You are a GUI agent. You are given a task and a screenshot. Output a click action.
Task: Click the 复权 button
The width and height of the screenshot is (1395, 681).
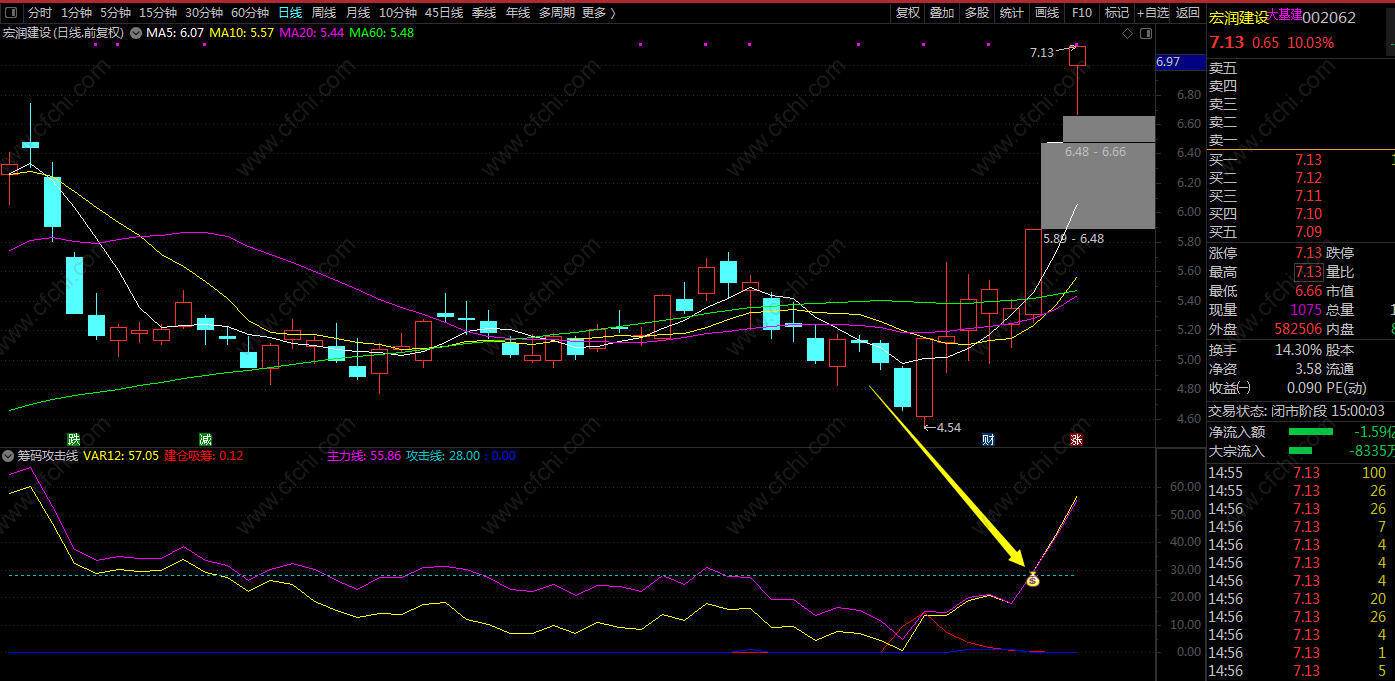[907, 13]
